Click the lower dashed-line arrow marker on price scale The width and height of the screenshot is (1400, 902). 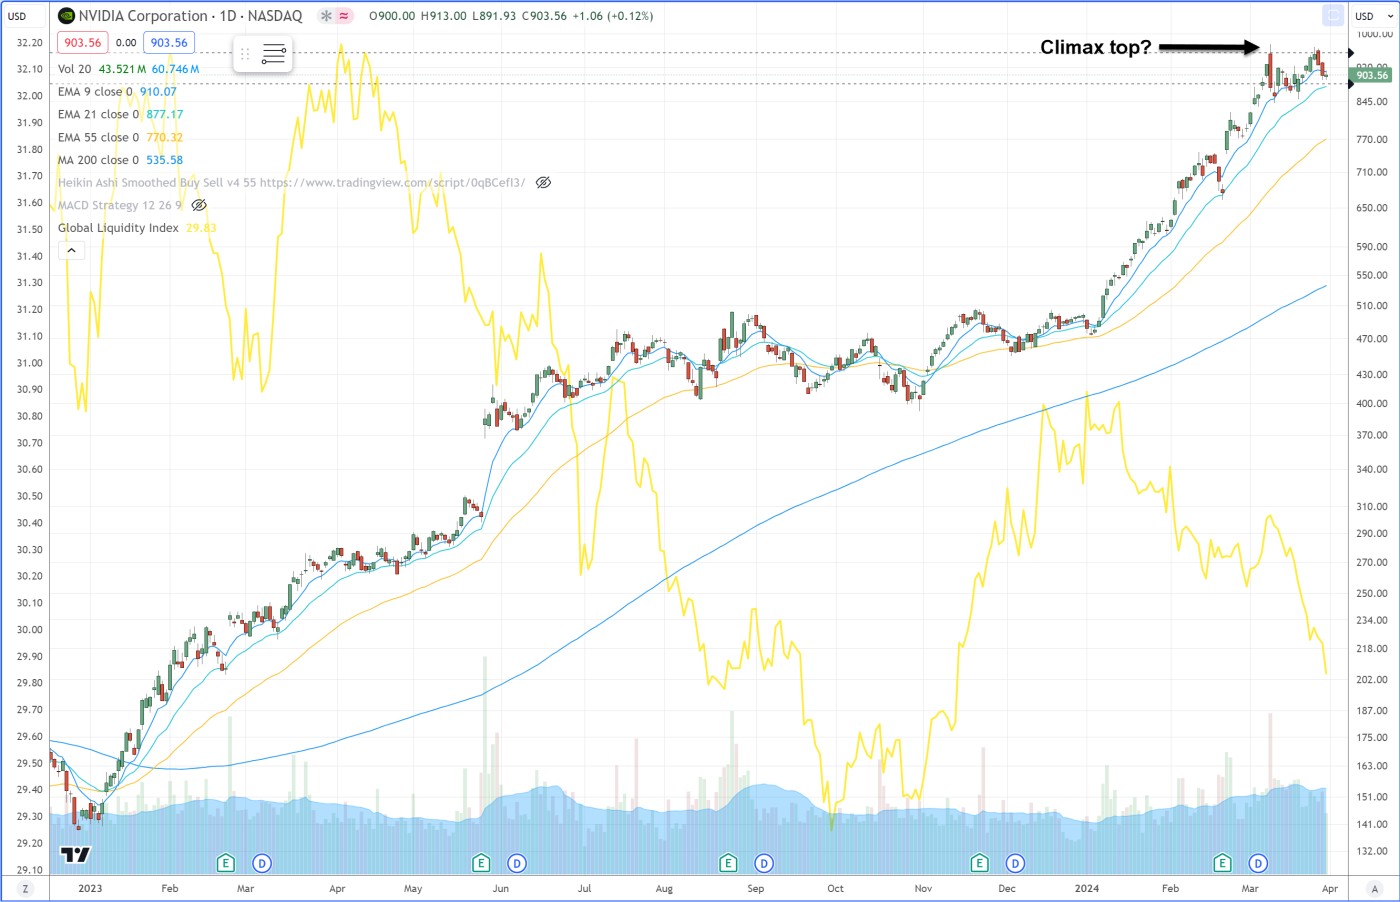coord(1351,84)
